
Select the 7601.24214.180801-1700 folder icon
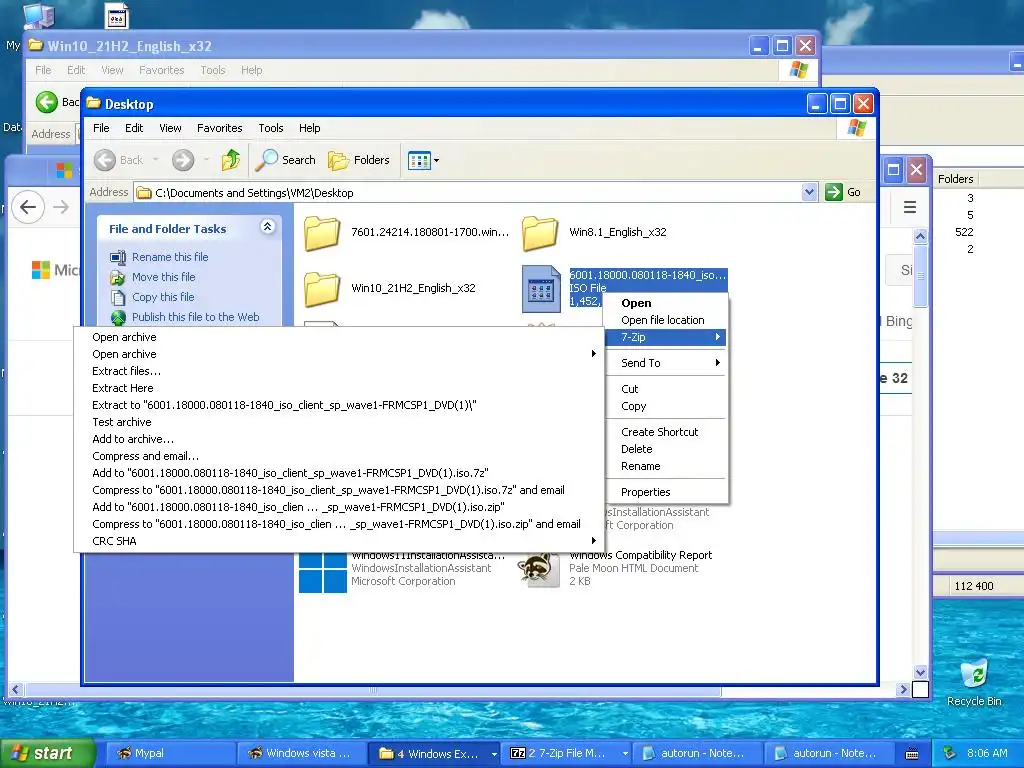click(322, 232)
